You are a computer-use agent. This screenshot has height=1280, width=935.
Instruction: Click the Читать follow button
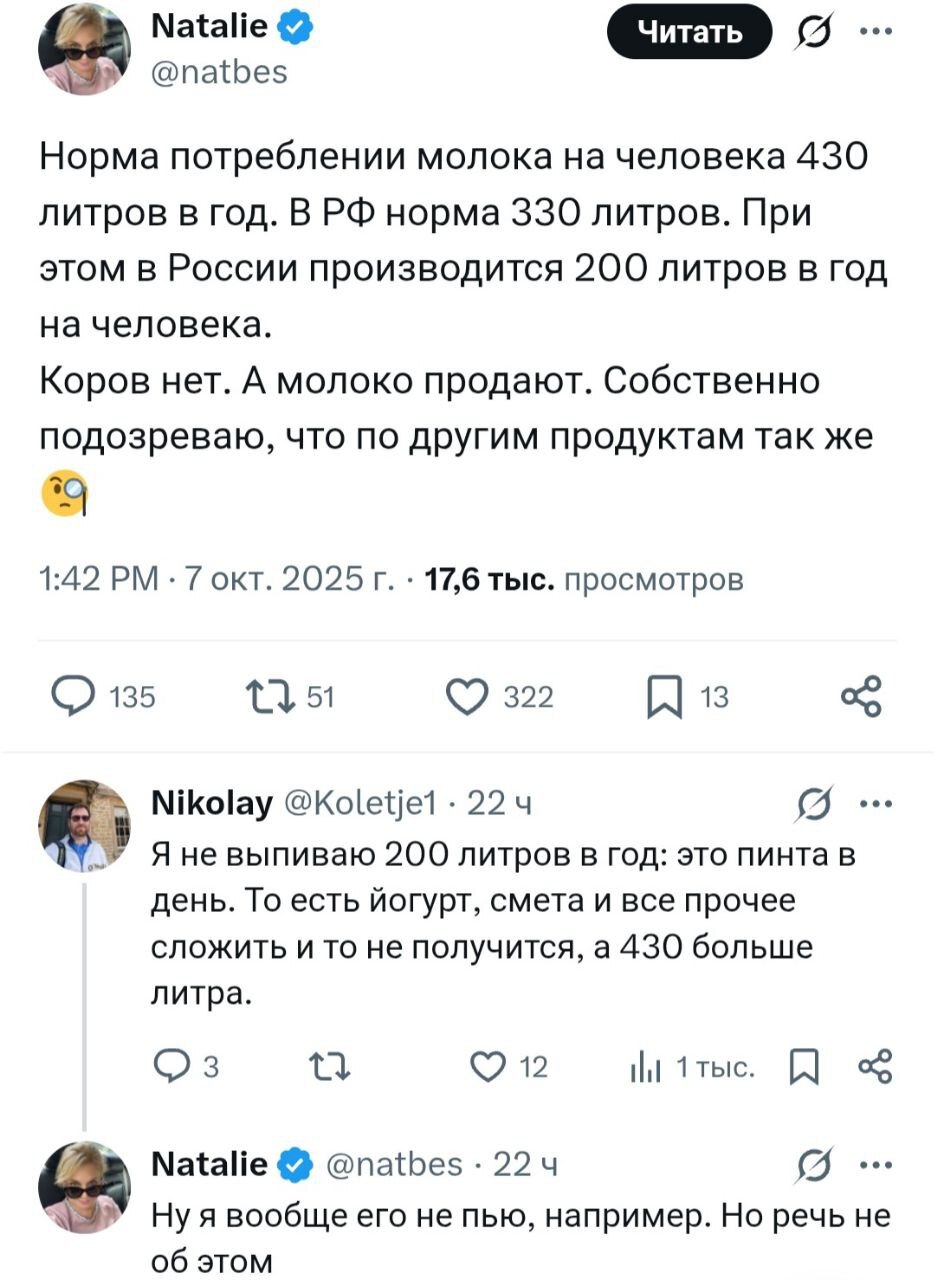pyautogui.click(x=690, y=32)
